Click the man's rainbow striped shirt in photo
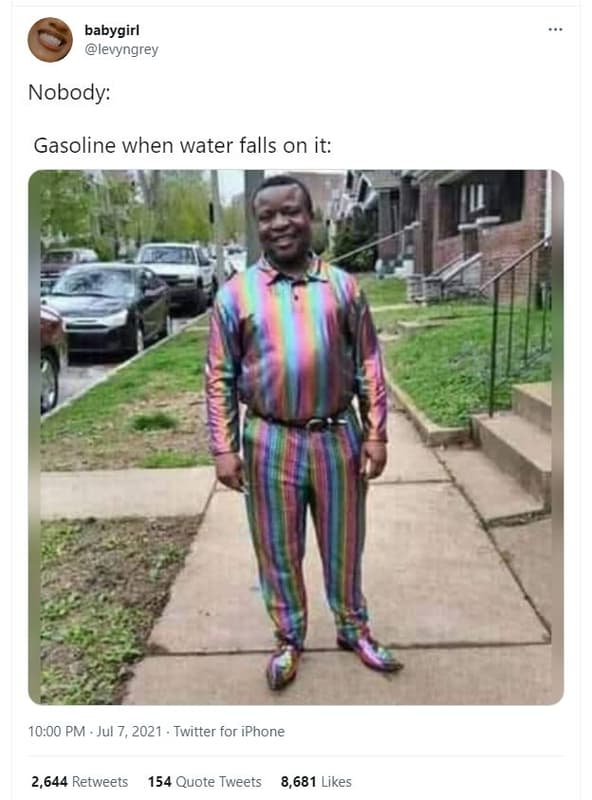This screenshot has height=800, width=592. coord(295,352)
